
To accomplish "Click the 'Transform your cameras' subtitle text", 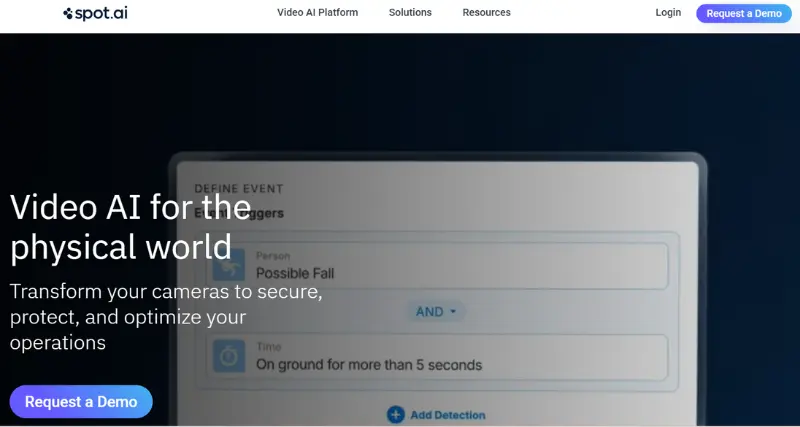I will [165, 317].
